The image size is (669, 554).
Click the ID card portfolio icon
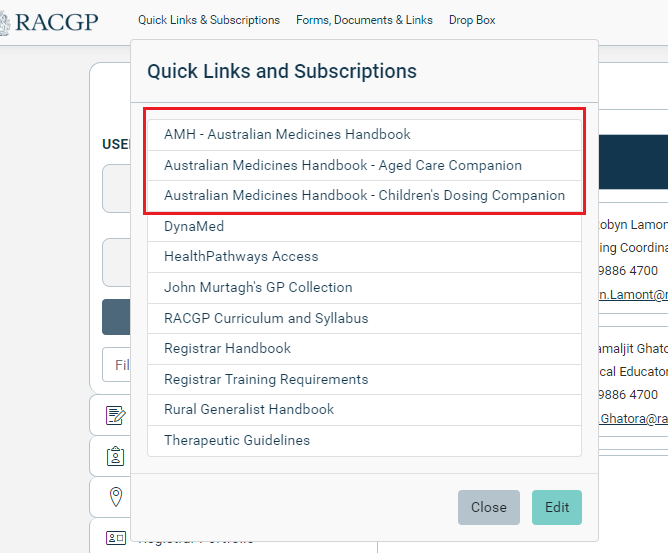point(115,538)
